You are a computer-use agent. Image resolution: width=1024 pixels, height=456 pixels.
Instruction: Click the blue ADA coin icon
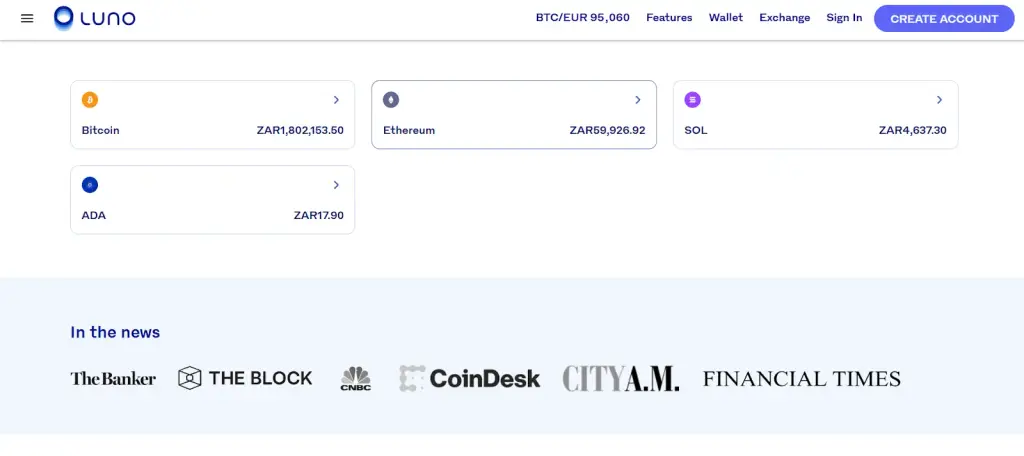click(x=90, y=185)
